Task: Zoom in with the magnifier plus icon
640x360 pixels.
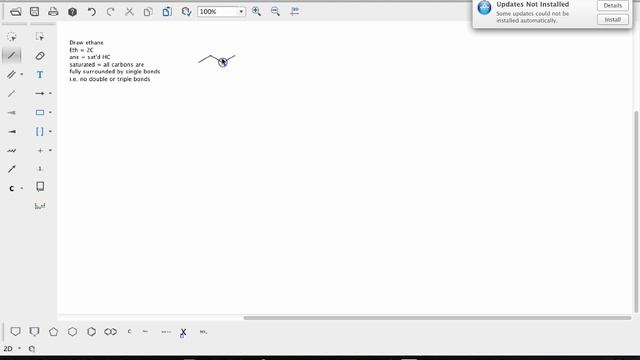Action: click(256, 11)
